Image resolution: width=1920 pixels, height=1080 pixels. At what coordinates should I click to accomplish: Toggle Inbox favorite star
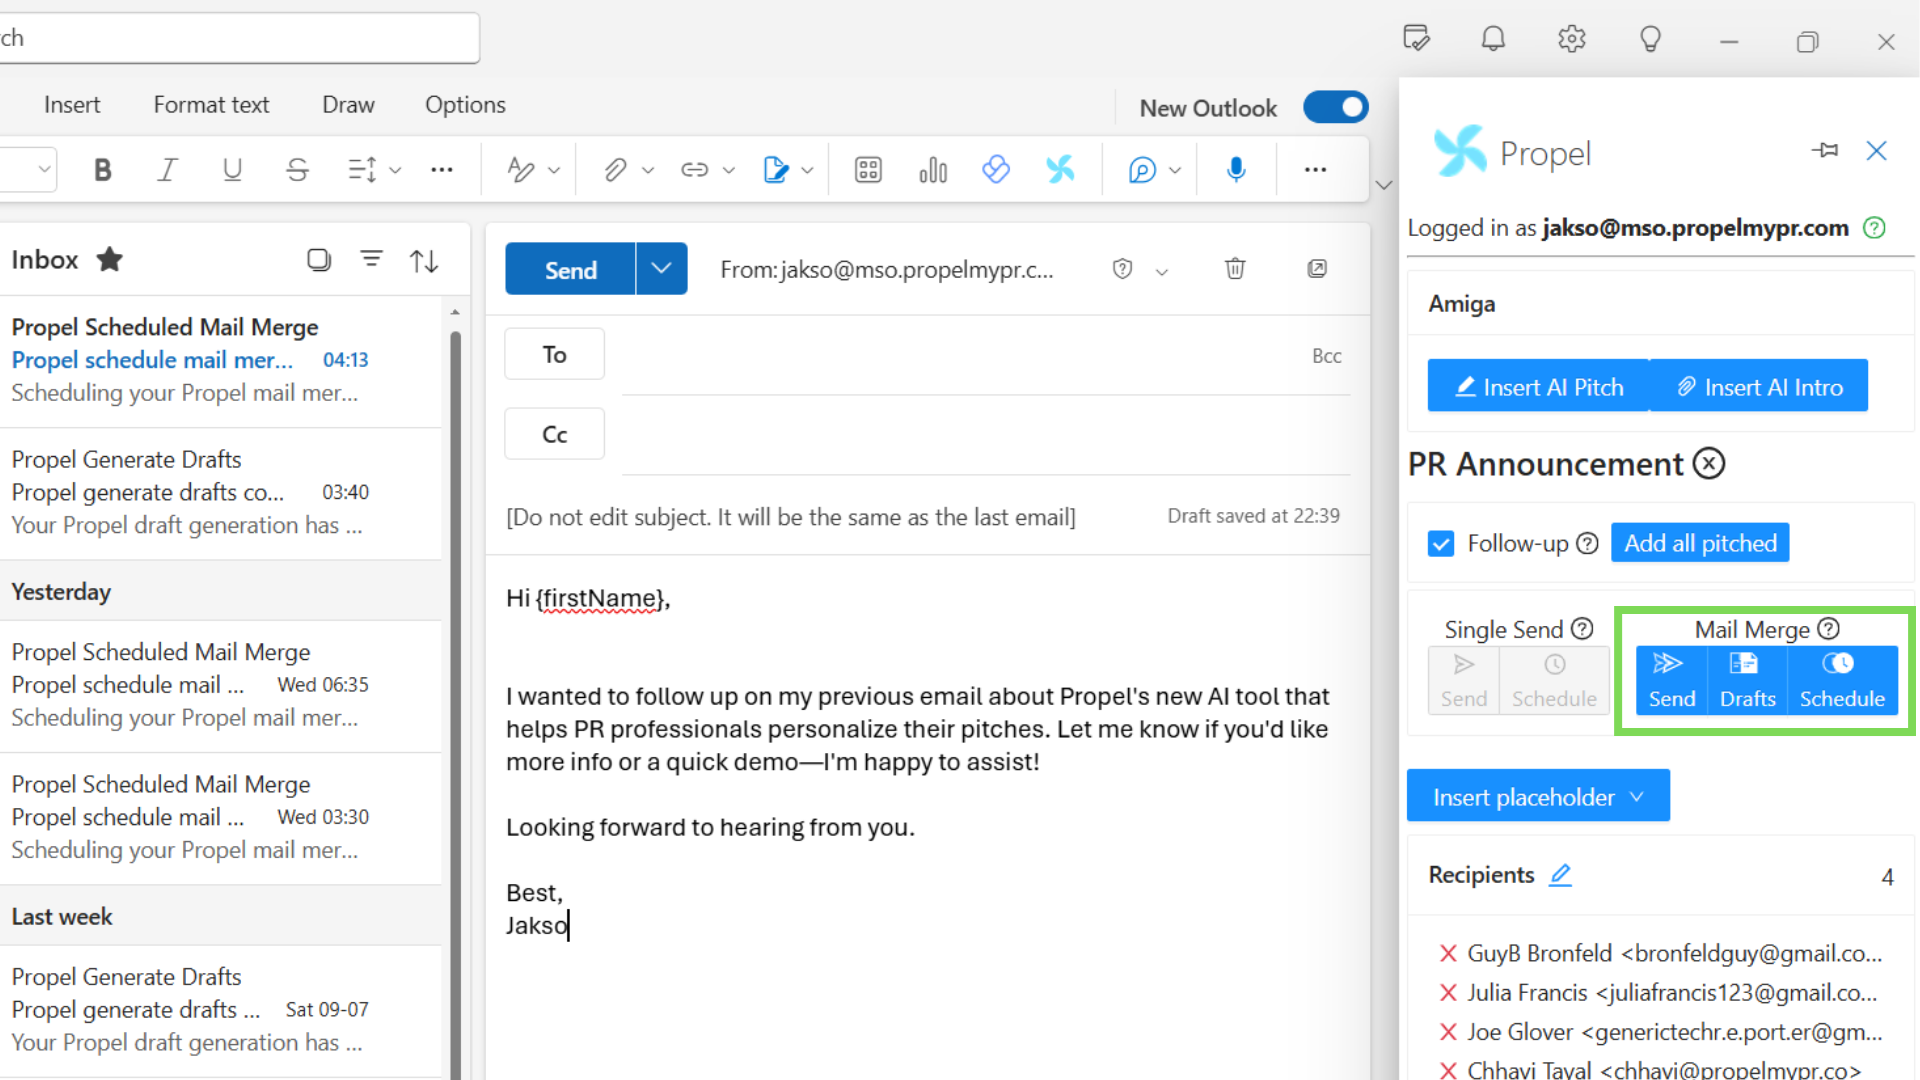pyautogui.click(x=110, y=260)
